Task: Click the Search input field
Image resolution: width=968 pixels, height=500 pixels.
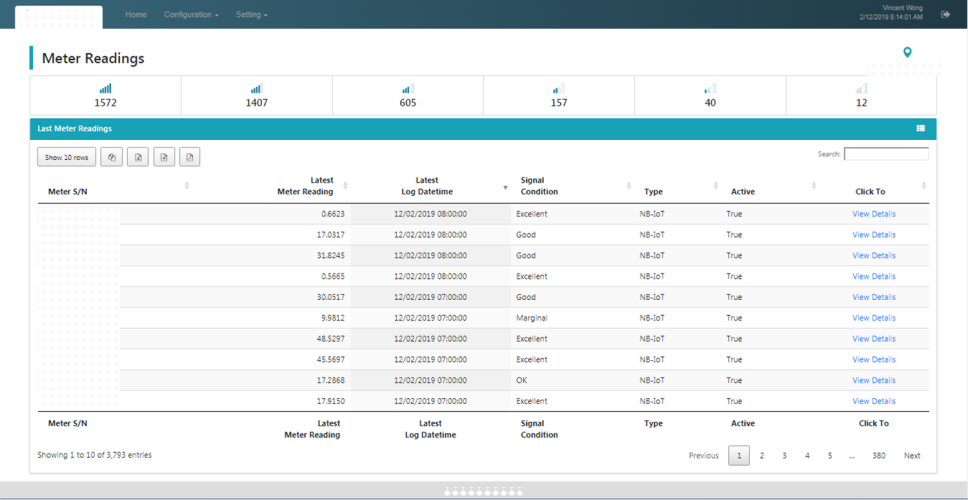Action: [886, 154]
